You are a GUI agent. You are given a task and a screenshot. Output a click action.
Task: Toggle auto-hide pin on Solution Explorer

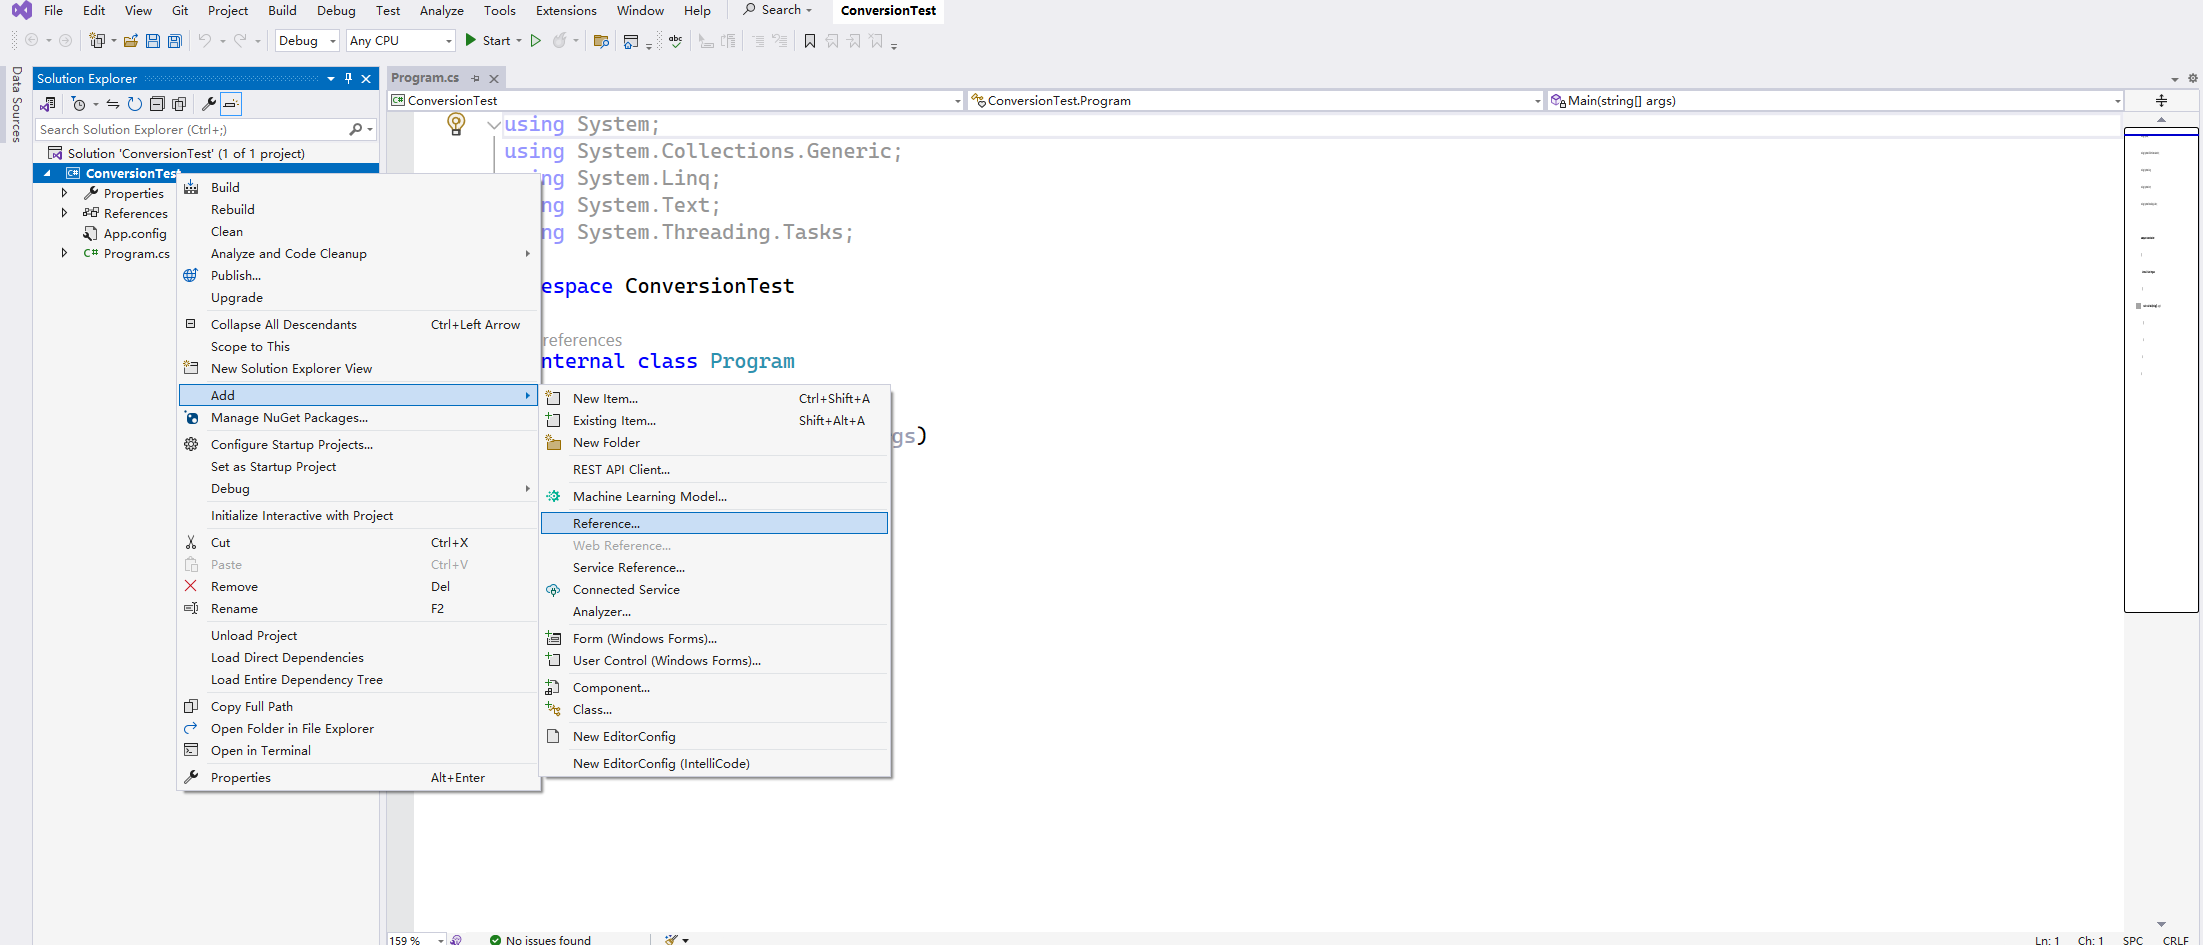pos(348,79)
